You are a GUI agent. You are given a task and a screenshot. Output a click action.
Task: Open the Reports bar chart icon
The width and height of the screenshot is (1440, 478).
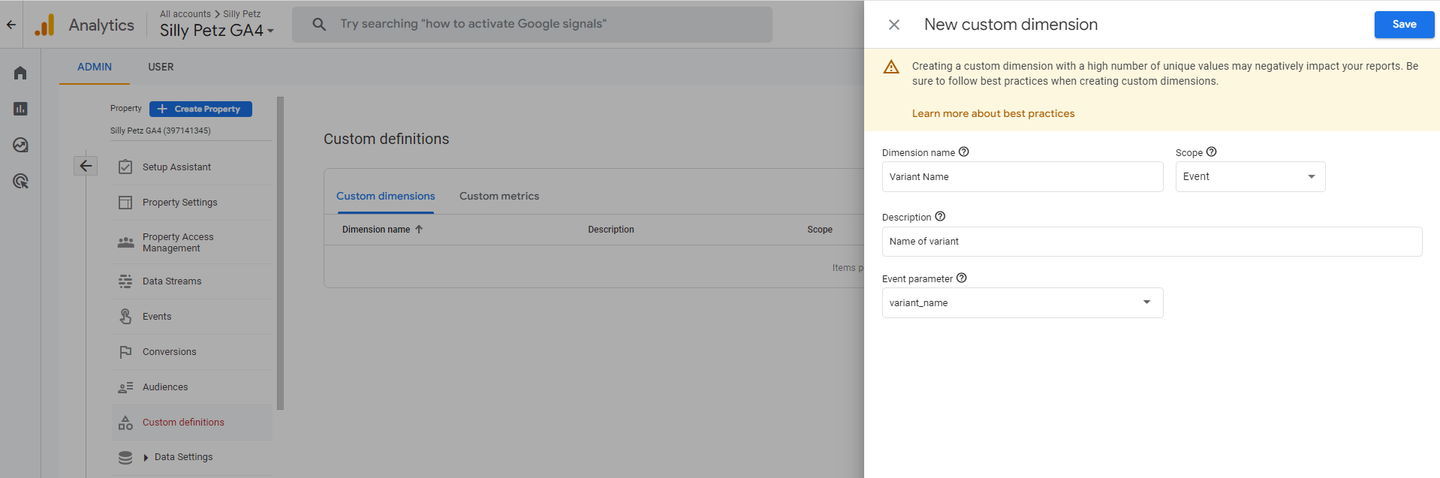click(20, 109)
